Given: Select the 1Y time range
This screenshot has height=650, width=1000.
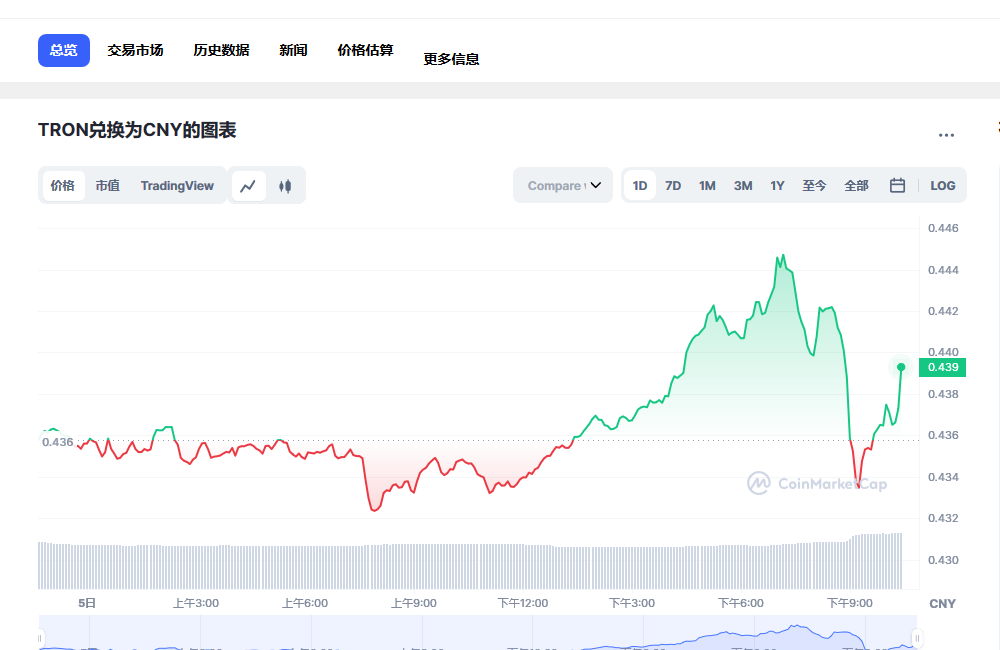Looking at the screenshot, I should click(777, 186).
